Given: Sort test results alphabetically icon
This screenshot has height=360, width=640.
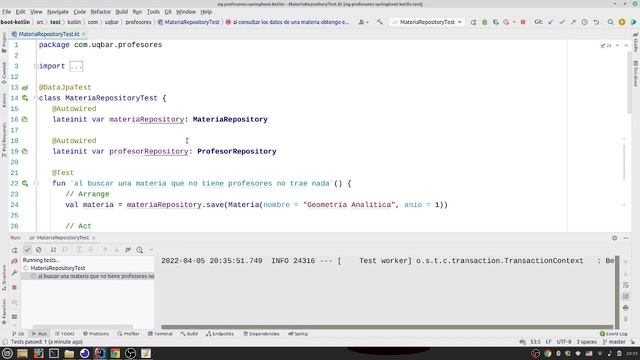Looking at the screenshot, I should pos(53,250).
